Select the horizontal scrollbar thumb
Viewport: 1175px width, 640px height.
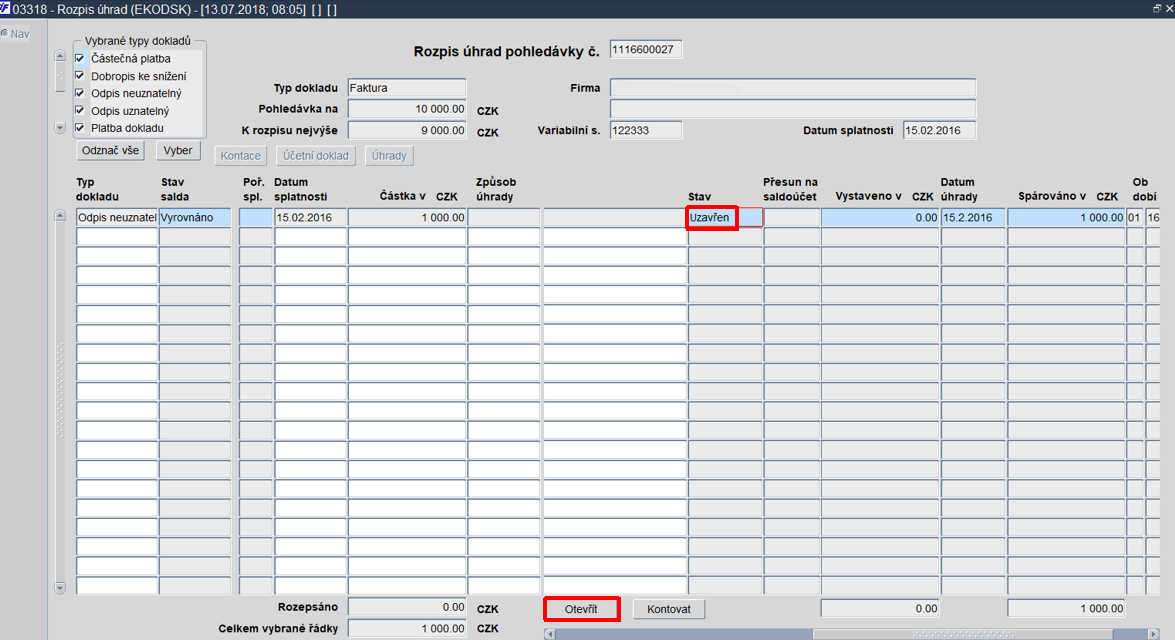pos(963,634)
